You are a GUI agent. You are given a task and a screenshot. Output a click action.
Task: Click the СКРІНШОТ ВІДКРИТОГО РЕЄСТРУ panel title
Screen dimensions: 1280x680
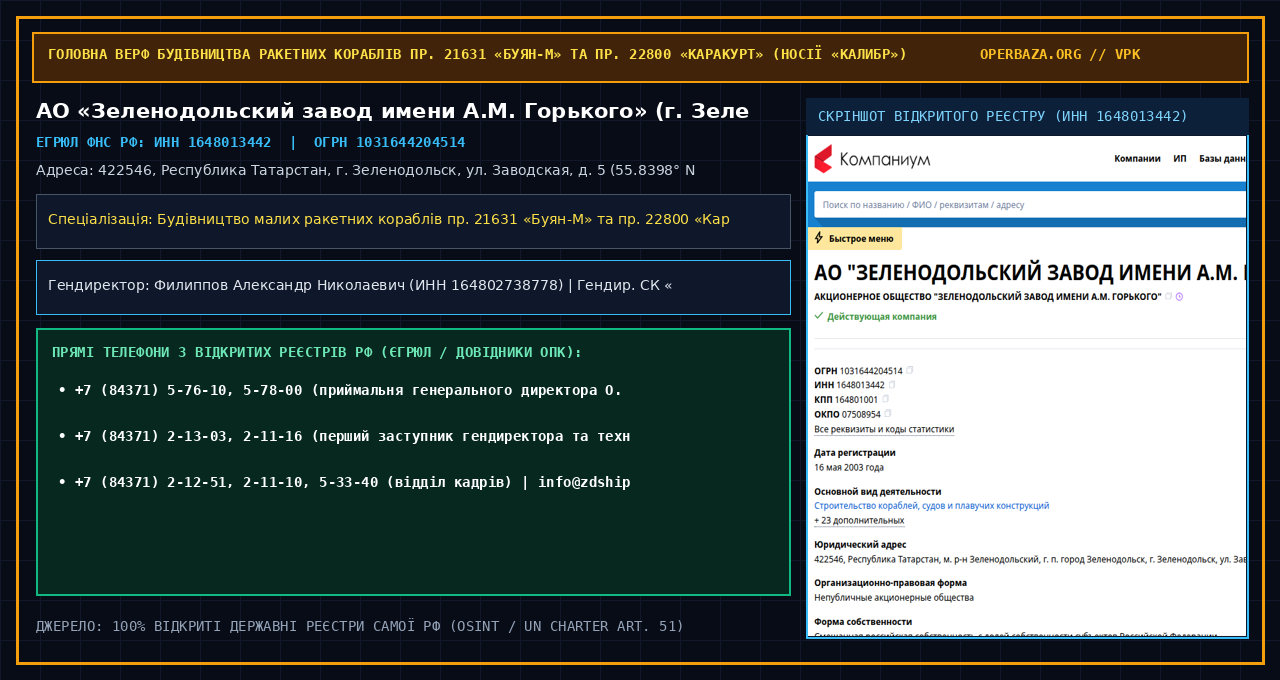tap(1003, 116)
